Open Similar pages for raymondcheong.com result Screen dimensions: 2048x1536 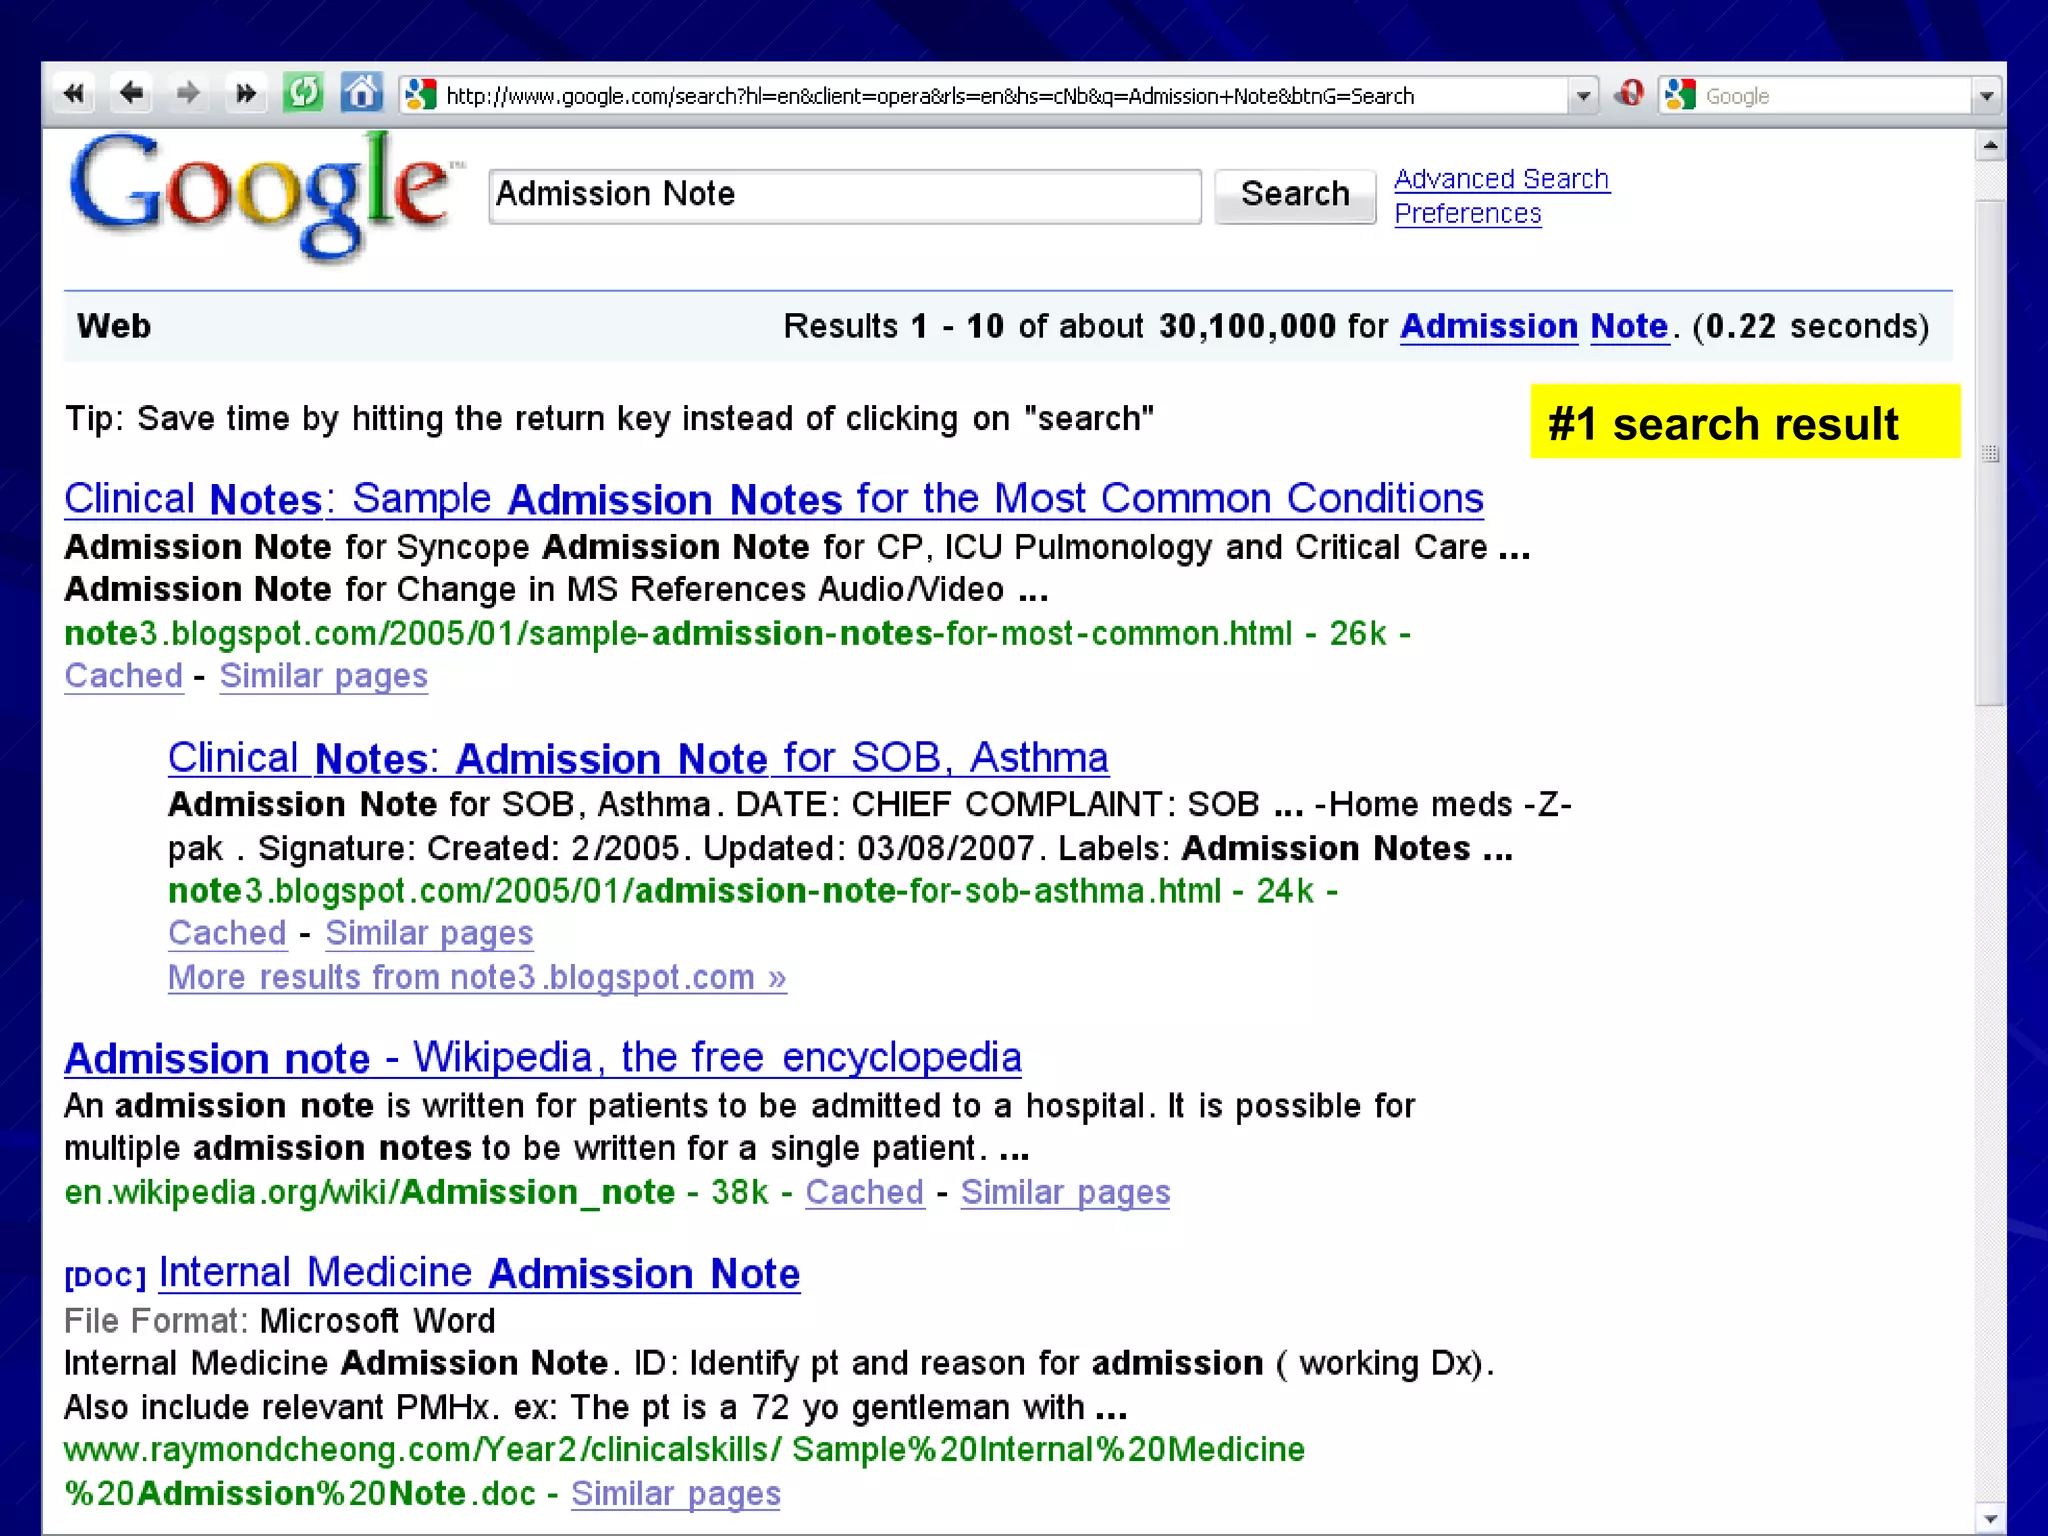click(676, 1494)
